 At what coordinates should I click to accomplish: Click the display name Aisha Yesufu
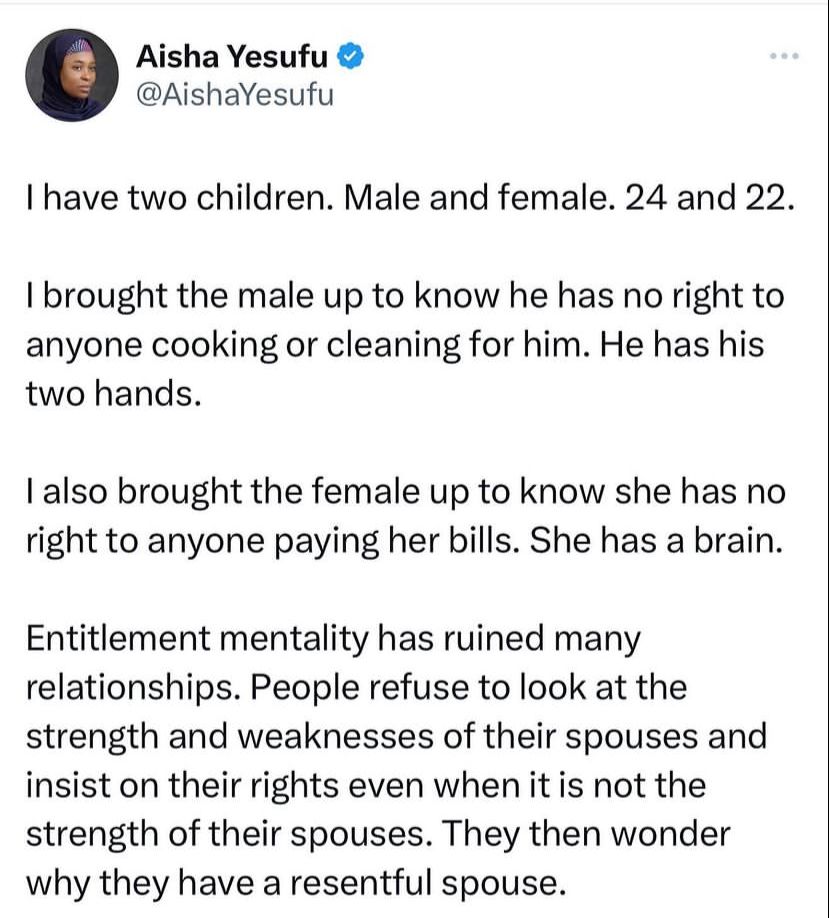232,57
